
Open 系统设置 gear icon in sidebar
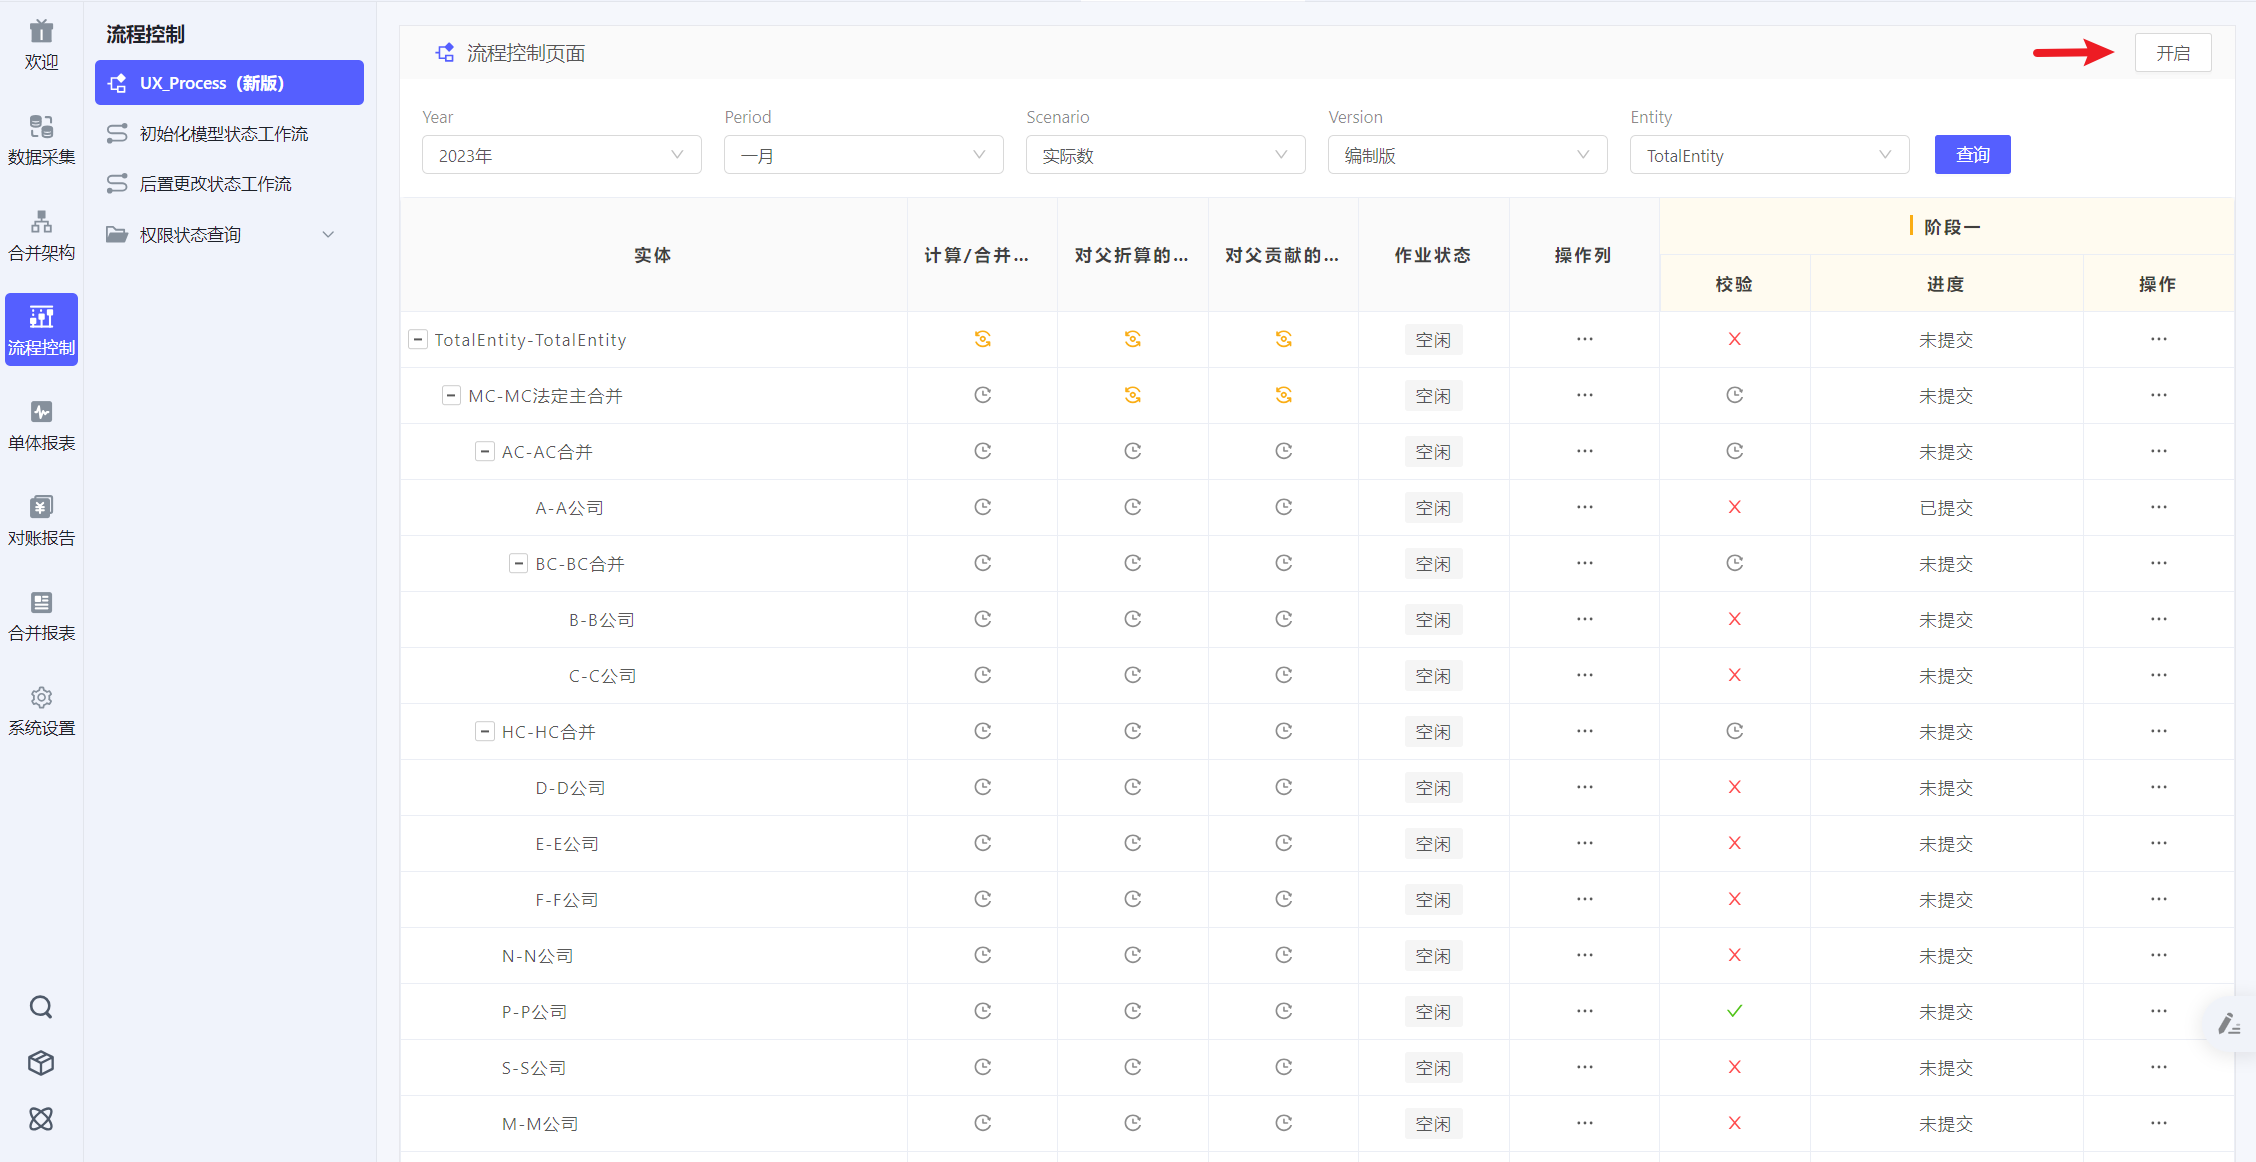pyautogui.click(x=41, y=697)
